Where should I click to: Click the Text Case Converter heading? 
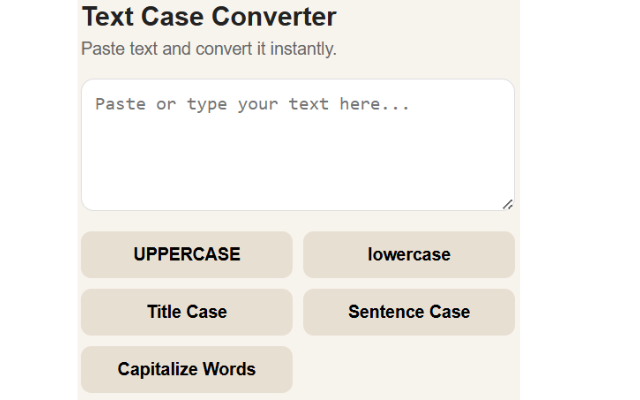(x=209, y=17)
